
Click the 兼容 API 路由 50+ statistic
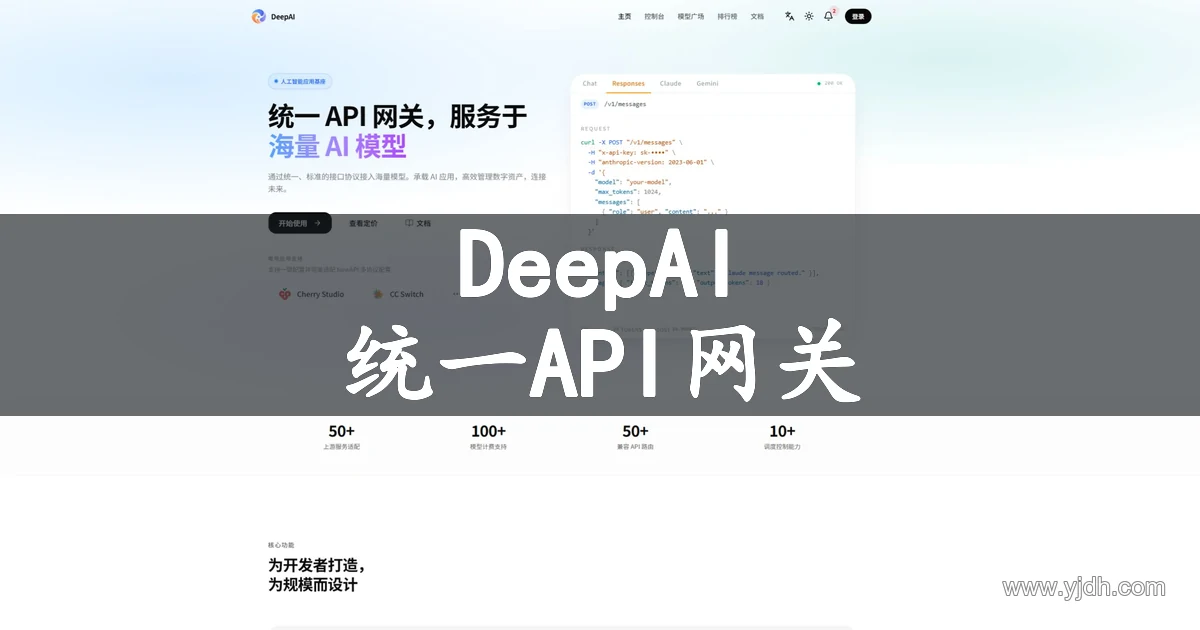[636, 437]
